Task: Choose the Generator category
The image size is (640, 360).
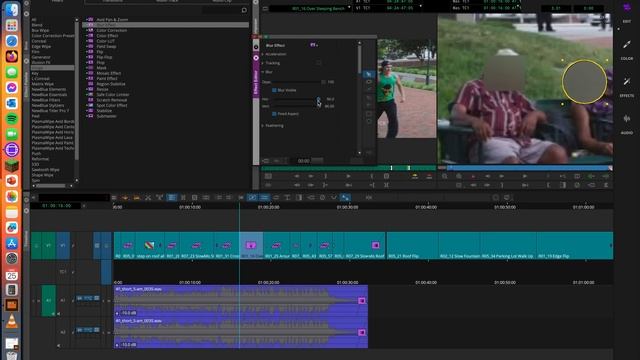Action: tap(41, 57)
